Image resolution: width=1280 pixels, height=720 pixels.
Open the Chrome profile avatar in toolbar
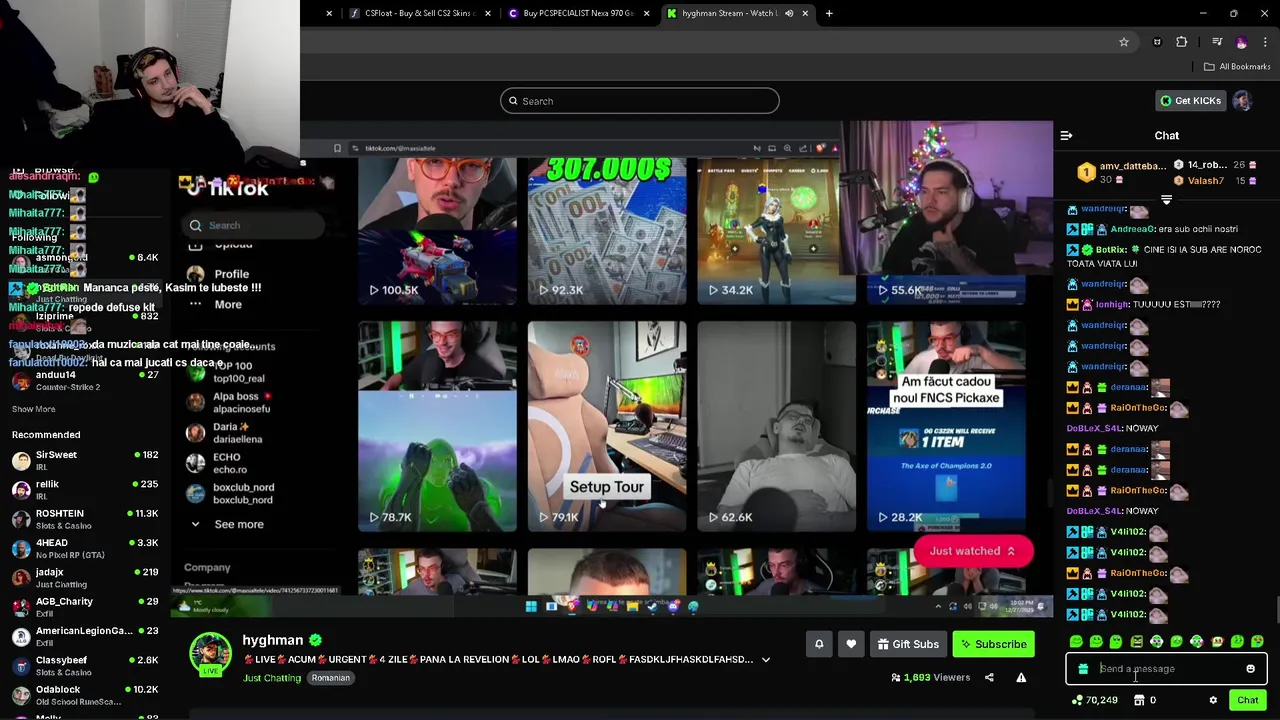click(x=1242, y=42)
